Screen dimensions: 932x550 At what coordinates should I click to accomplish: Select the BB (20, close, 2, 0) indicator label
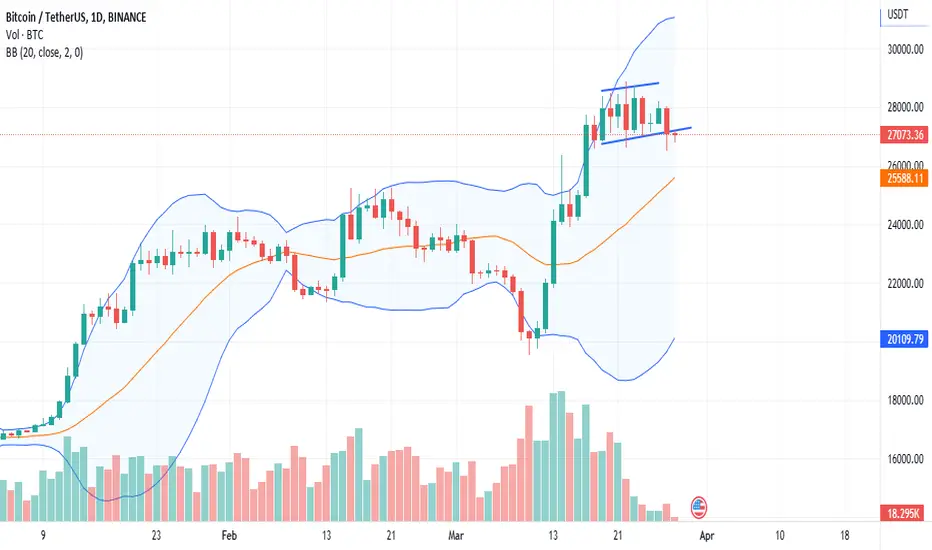pyautogui.click(x=45, y=53)
